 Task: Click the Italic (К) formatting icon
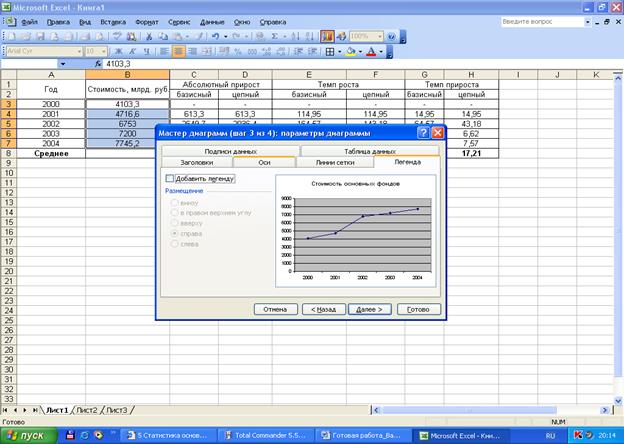(132, 51)
